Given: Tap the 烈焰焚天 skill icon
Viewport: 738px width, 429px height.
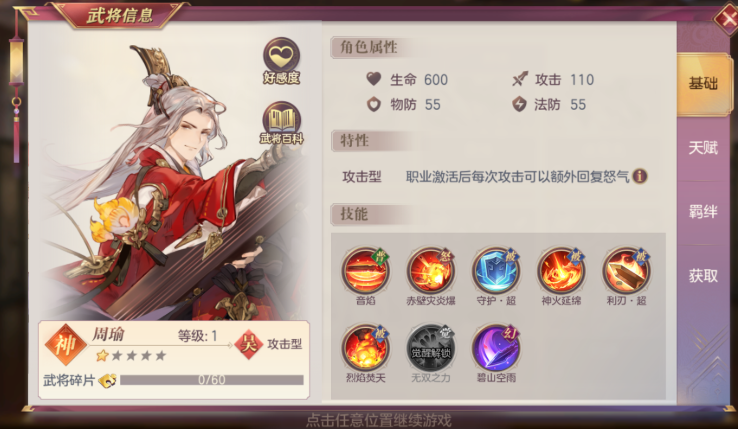Looking at the screenshot, I should pos(366,348).
